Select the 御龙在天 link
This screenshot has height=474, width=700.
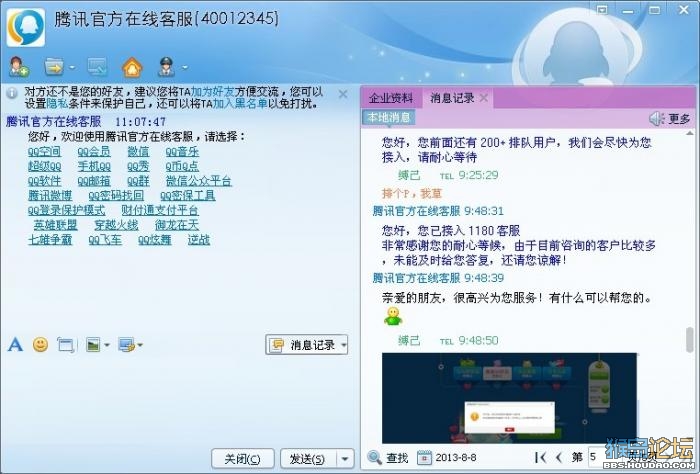(177, 225)
